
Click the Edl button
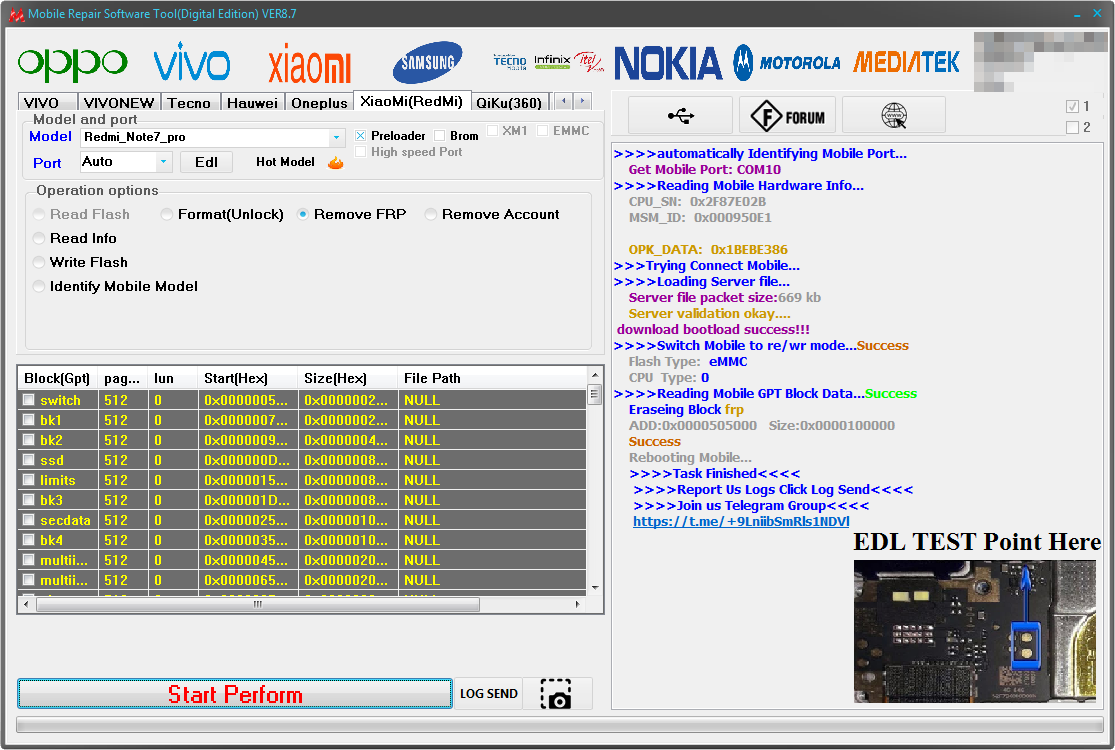click(x=206, y=162)
